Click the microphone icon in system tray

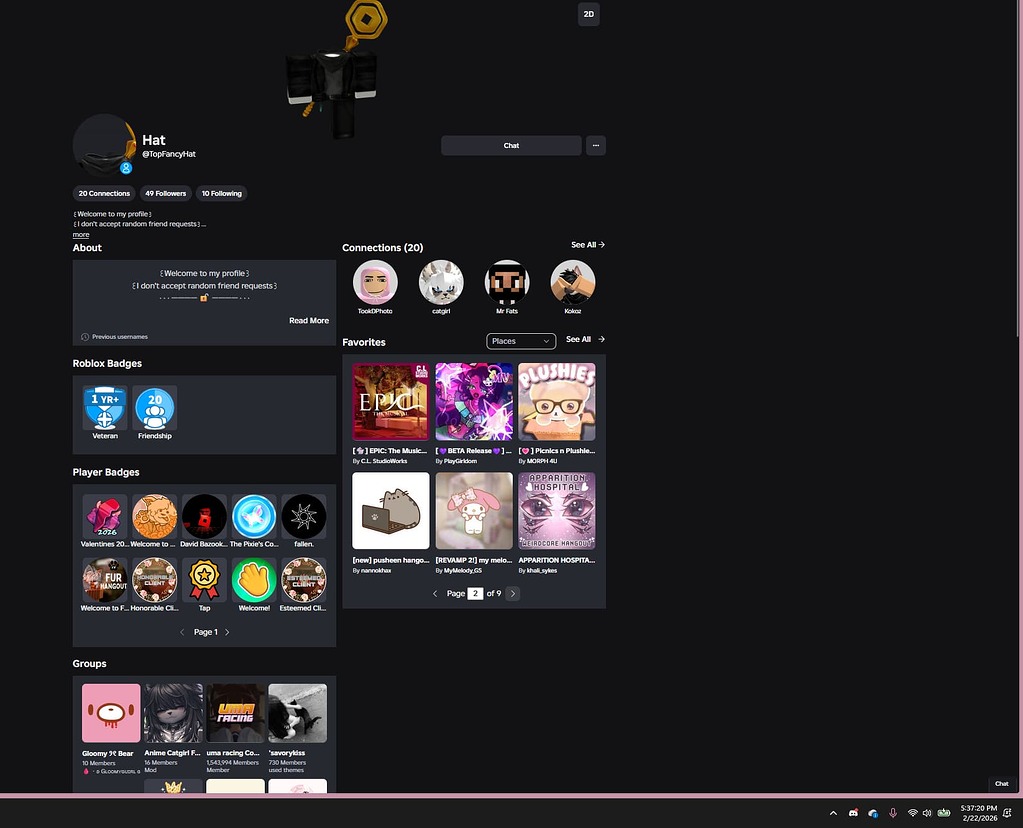[893, 813]
